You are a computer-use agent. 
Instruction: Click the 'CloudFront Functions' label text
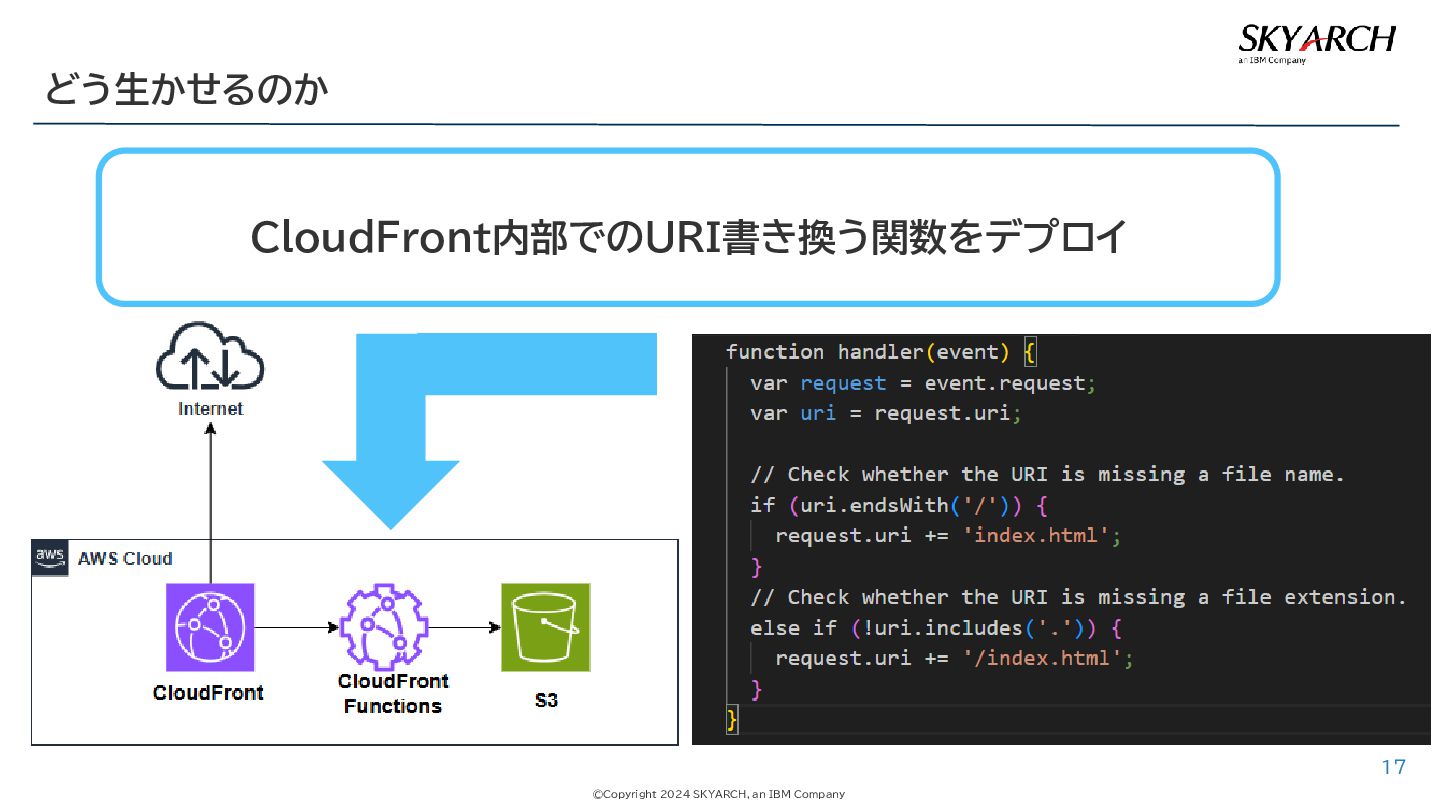pos(393,693)
